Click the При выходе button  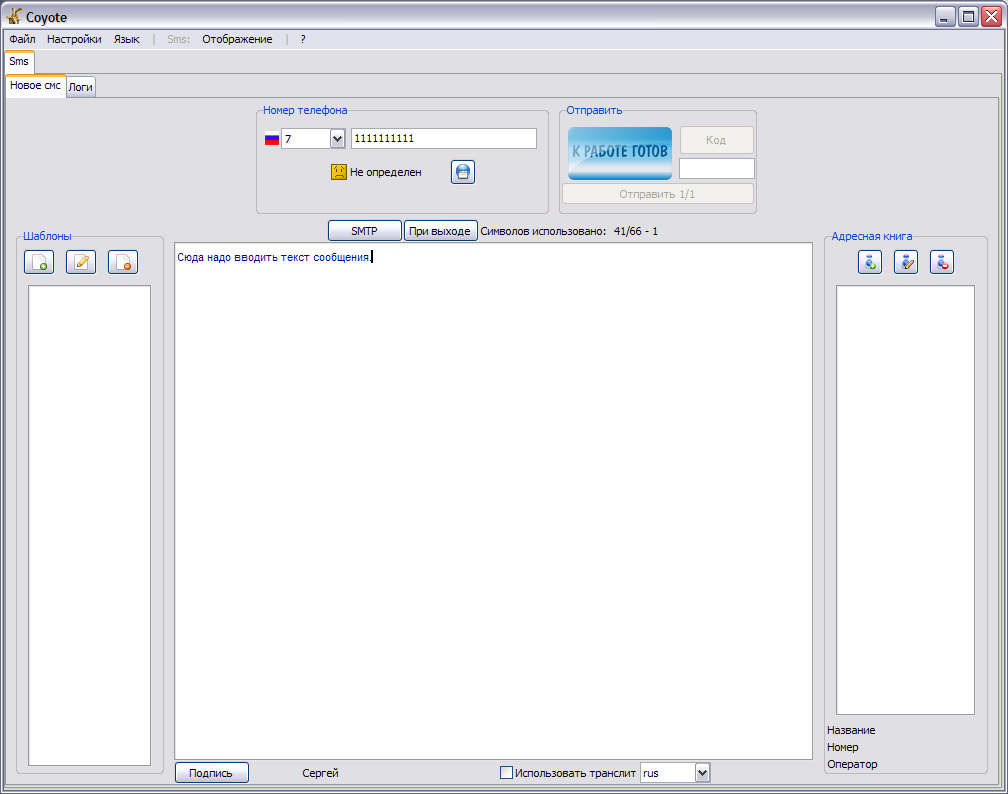coord(440,231)
